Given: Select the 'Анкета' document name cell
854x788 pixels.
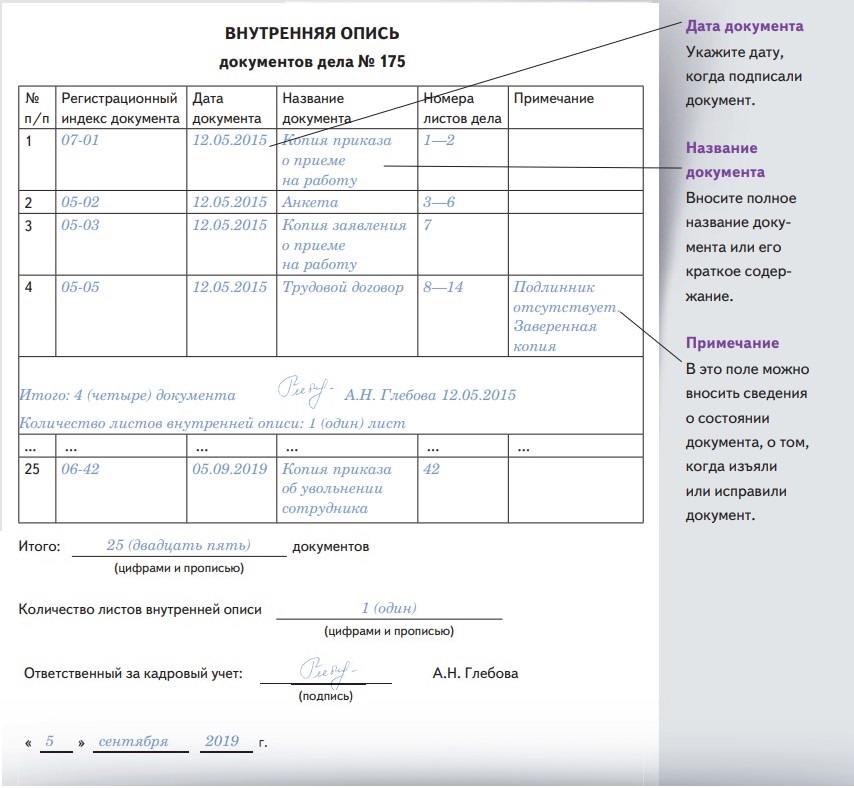Looking at the screenshot, I should click(308, 202).
